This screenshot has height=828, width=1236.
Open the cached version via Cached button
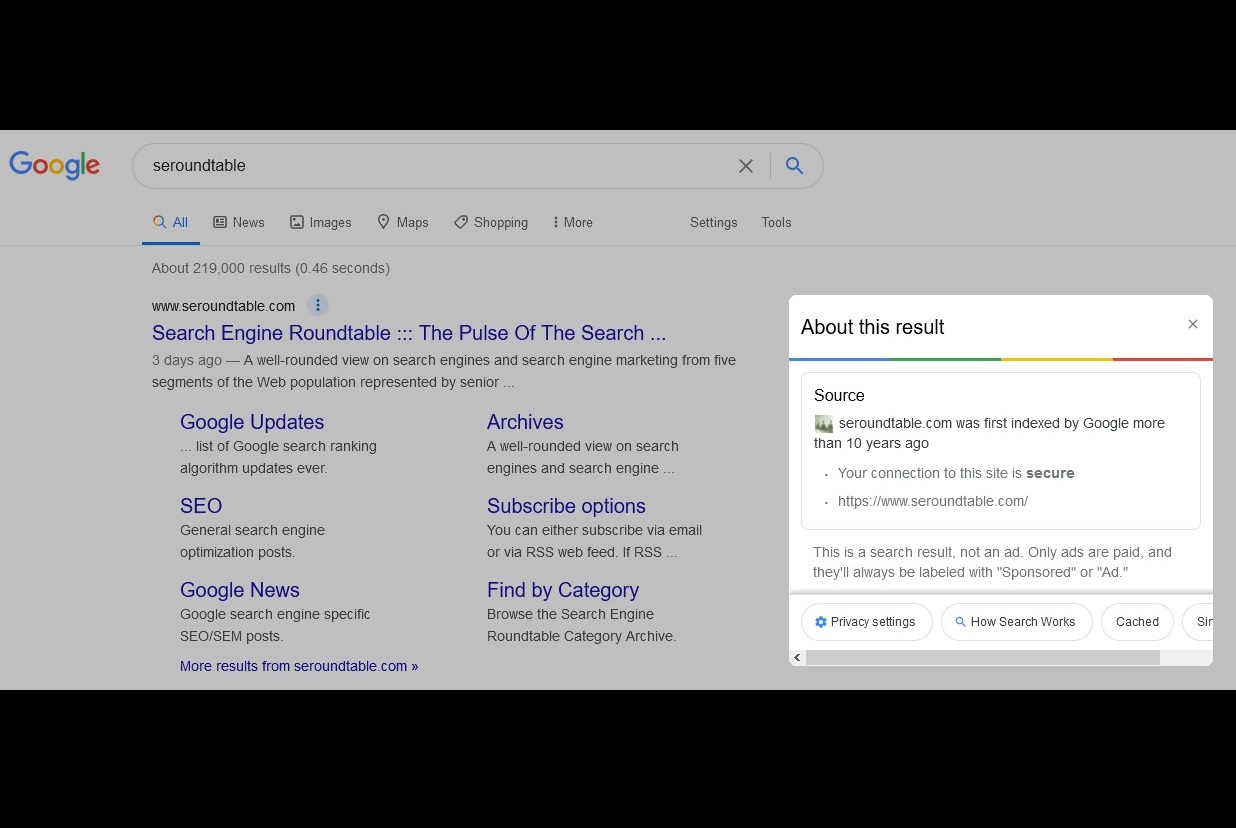pos(1136,621)
